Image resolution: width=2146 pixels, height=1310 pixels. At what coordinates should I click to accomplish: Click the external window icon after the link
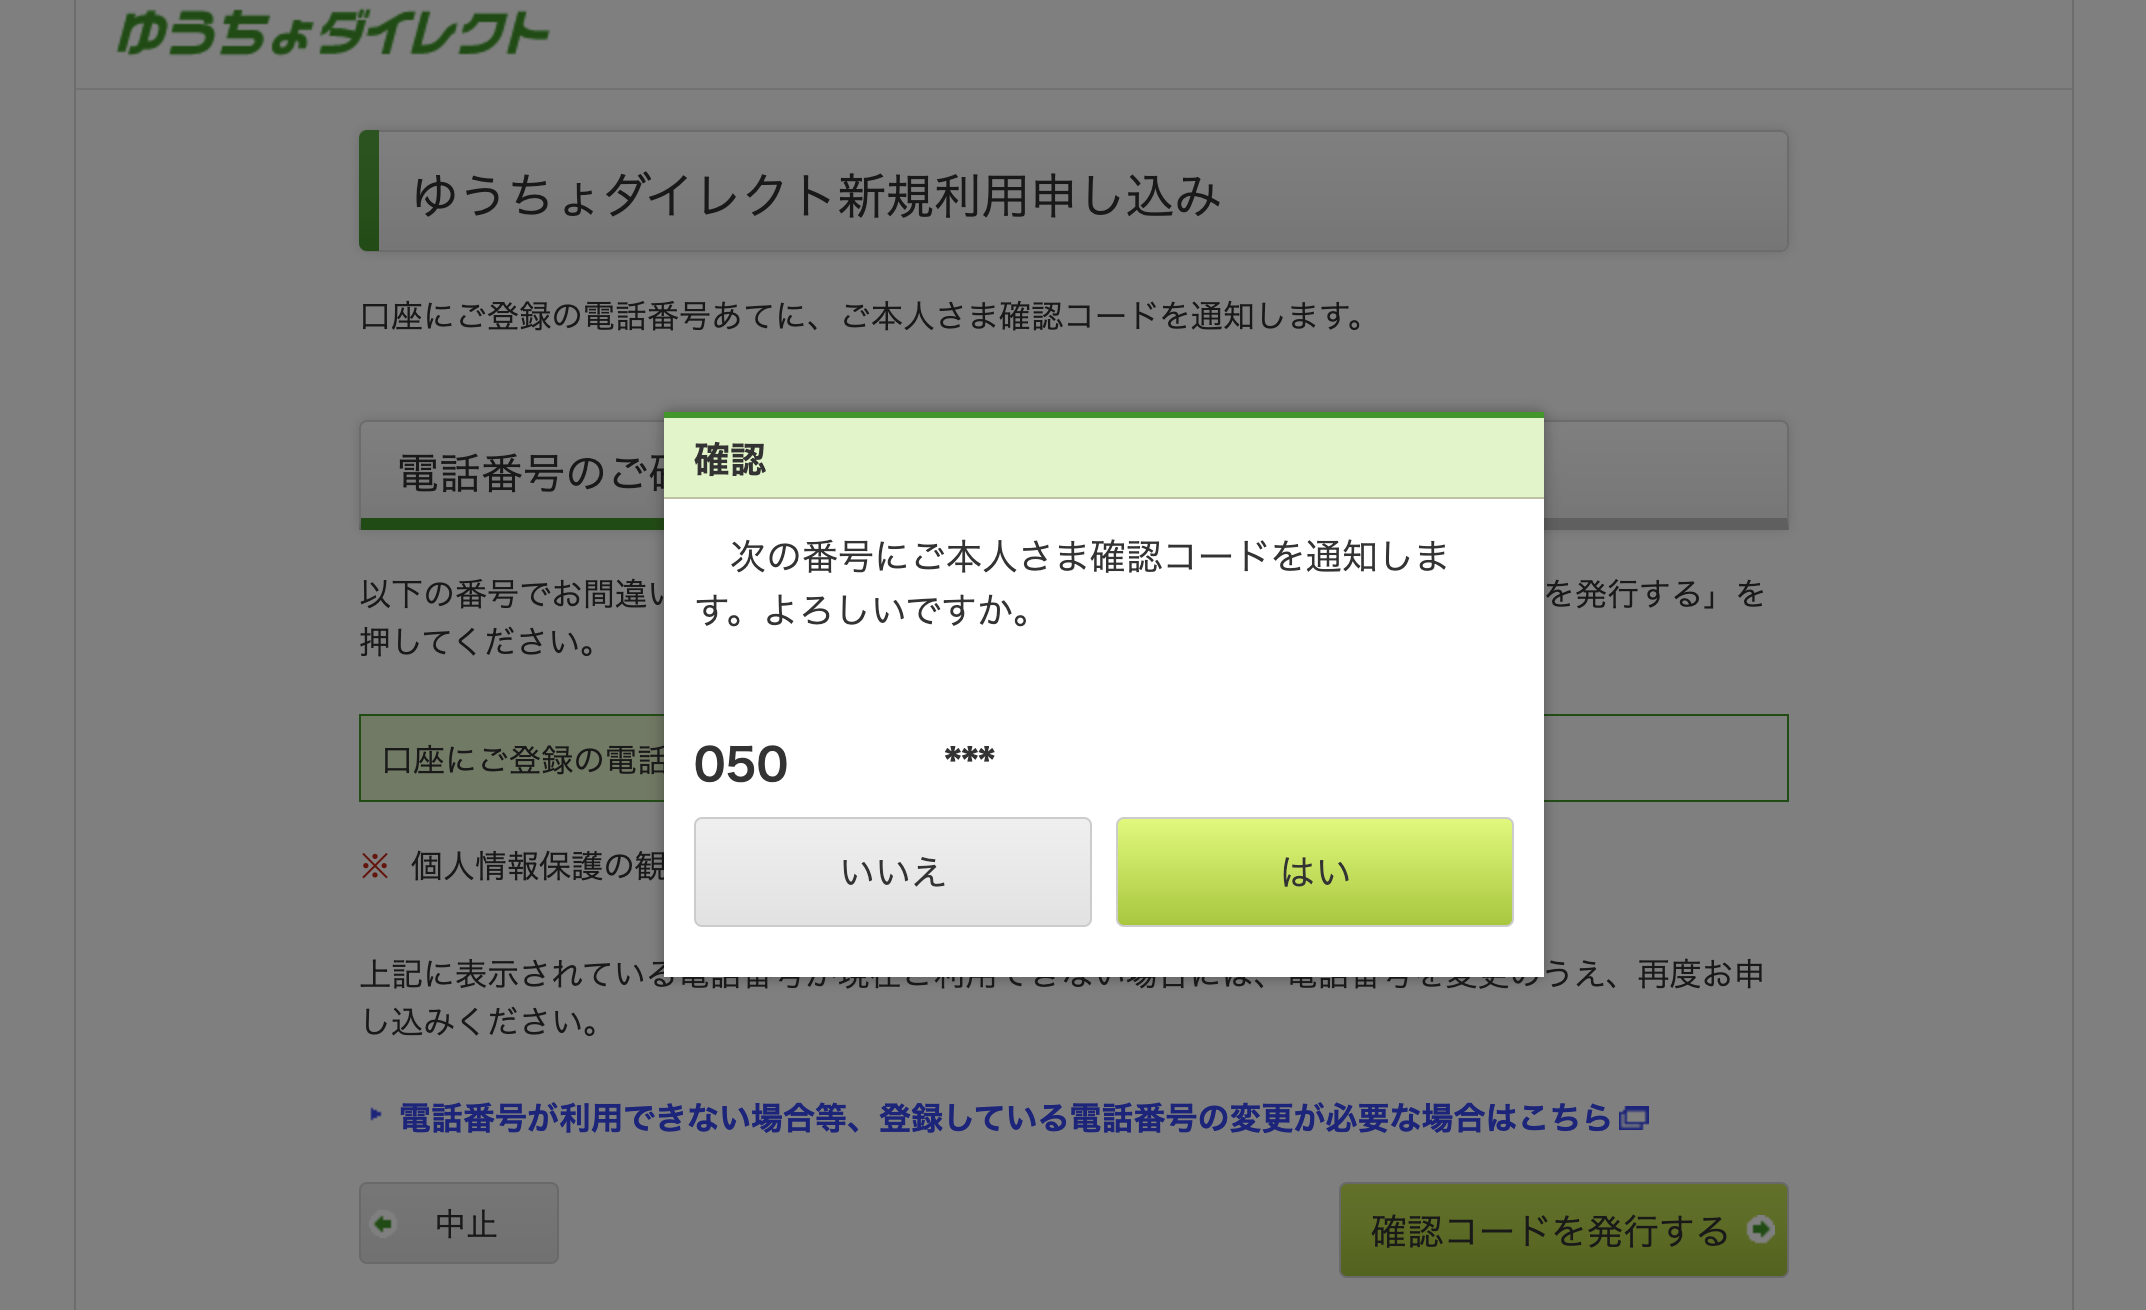click(1633, 1118)
